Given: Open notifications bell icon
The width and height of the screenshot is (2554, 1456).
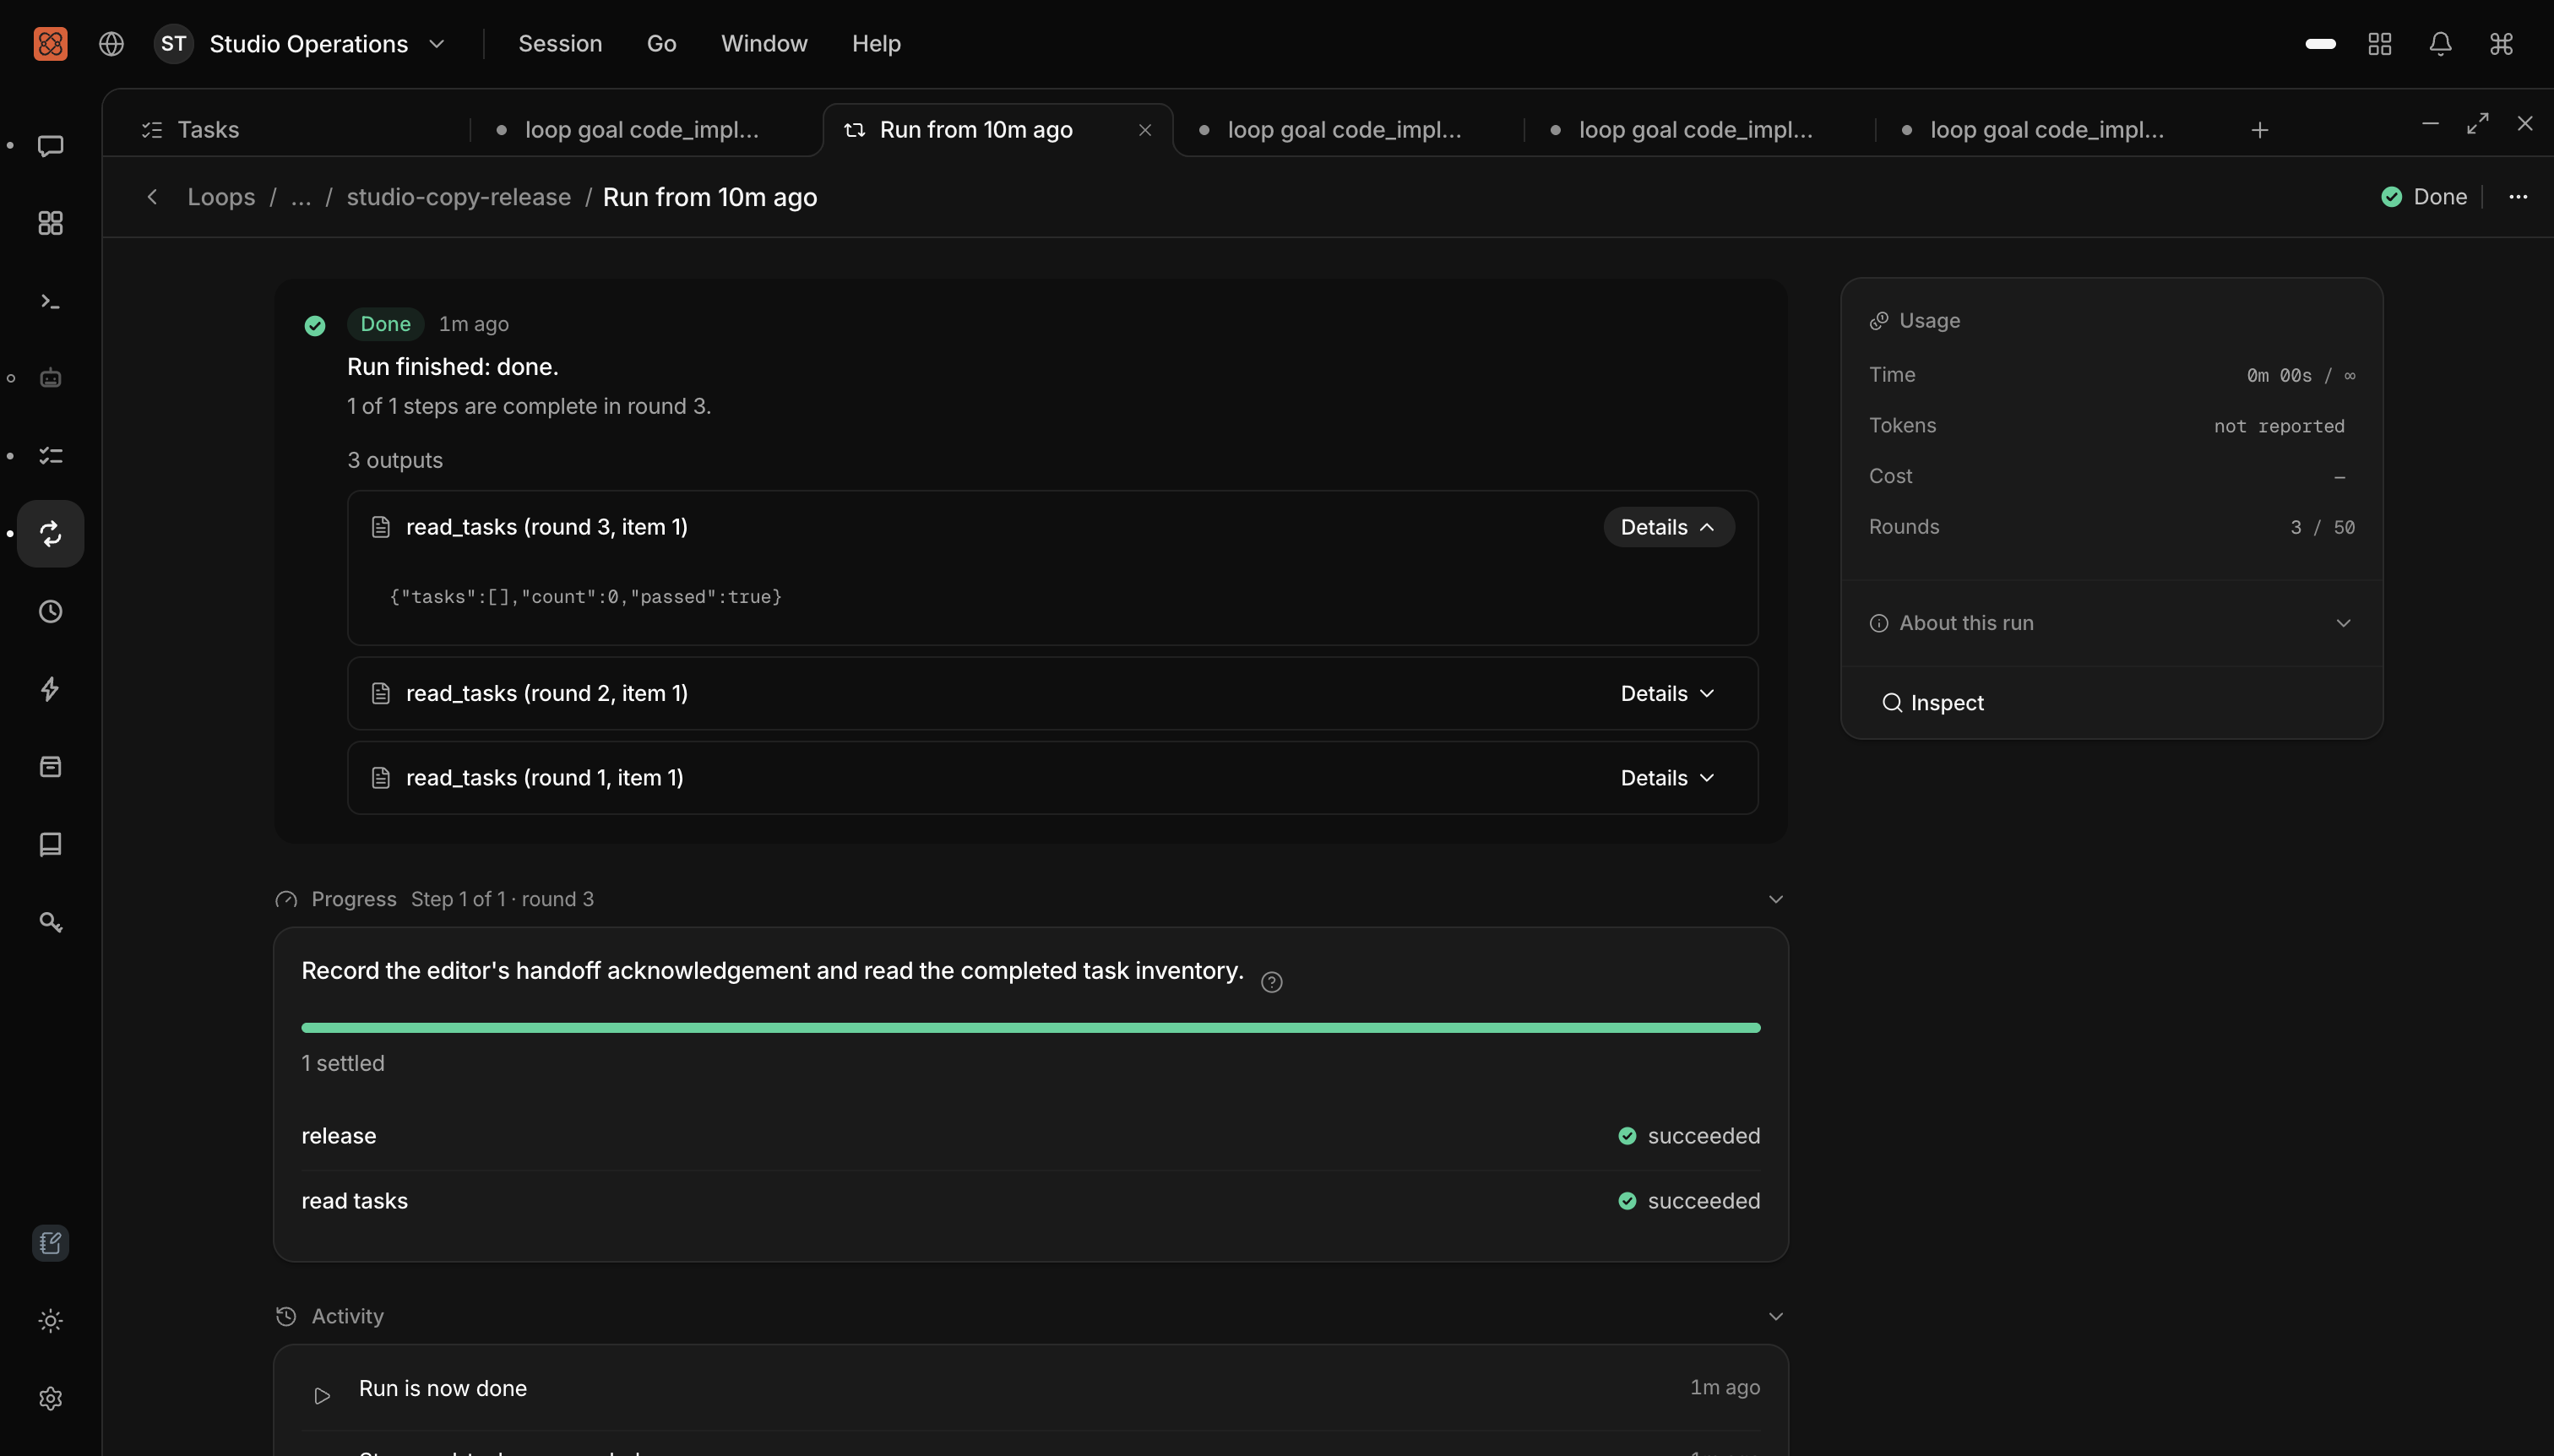Looking at the screenshot, I should click(2440, 44).
